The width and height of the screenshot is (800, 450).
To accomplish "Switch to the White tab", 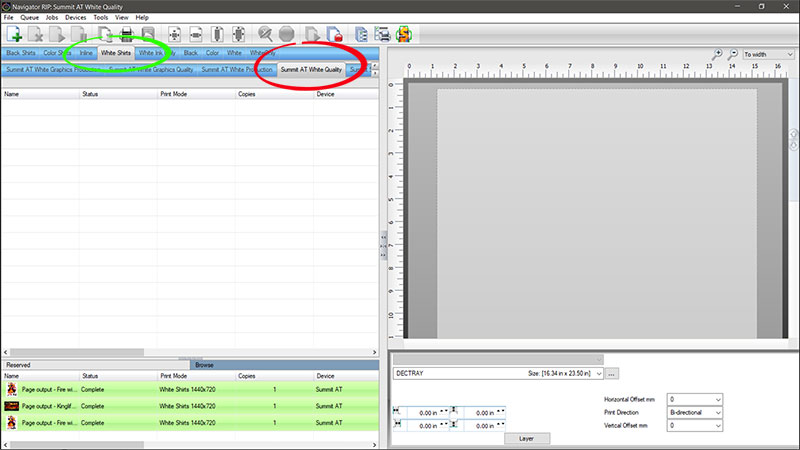I will pos(234,53).
